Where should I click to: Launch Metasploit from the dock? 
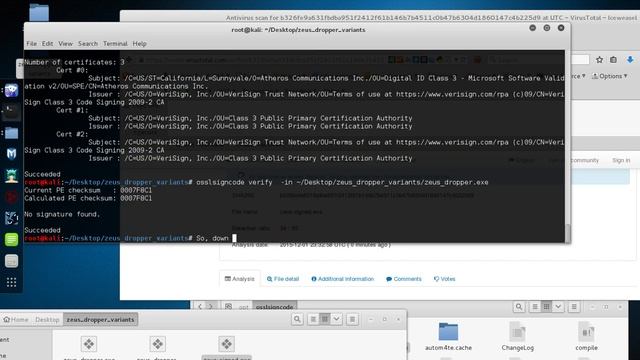(x=11, y=154)
